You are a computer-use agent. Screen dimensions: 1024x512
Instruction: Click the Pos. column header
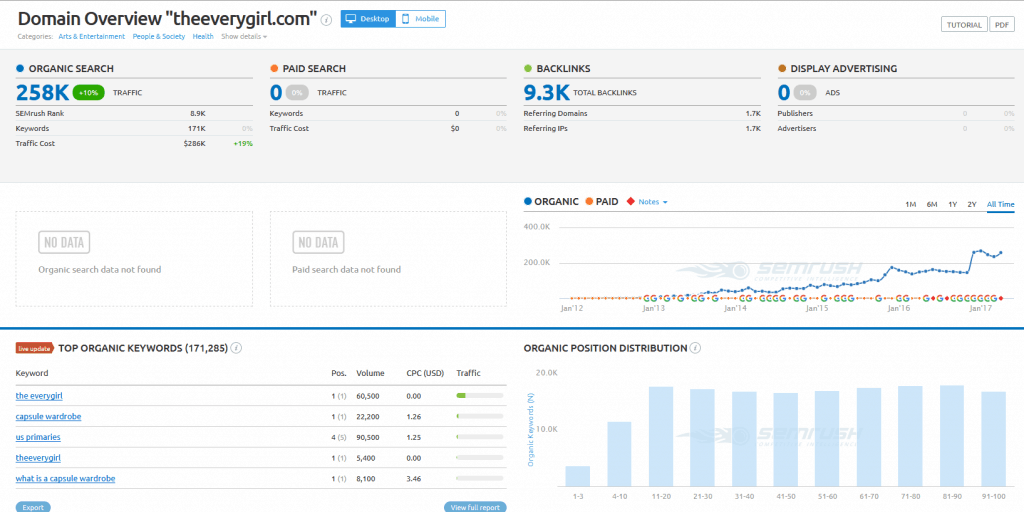[x=338, y=374]
